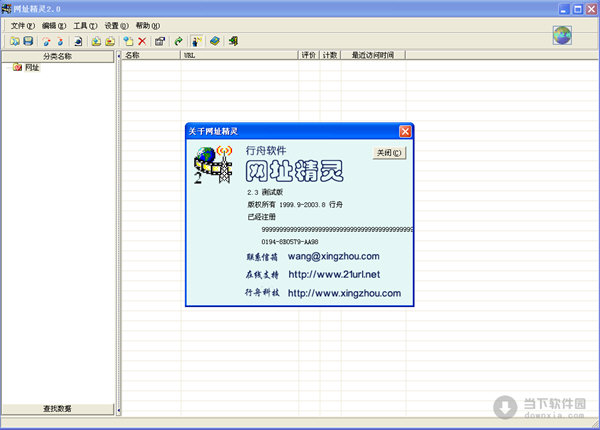Open the 工具(T) menu
The height and width of the screenshot is (430, 600).
point(85,26)
